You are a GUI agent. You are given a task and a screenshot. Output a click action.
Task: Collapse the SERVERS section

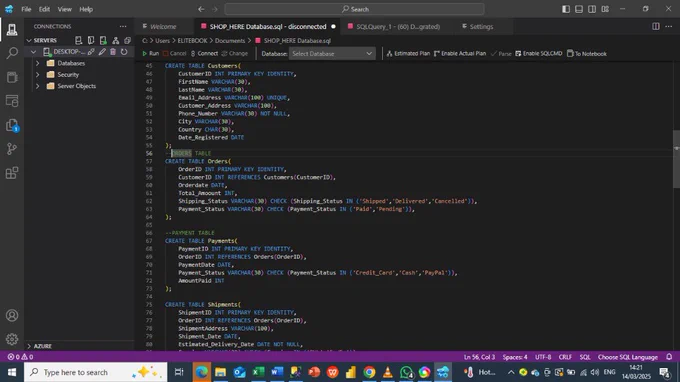click(29, 40)
